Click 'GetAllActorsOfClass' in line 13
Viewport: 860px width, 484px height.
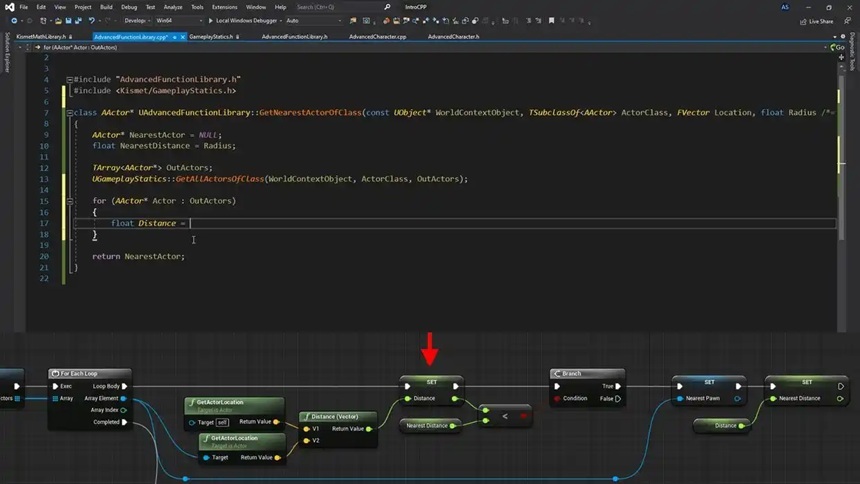(x=219, y=179)
